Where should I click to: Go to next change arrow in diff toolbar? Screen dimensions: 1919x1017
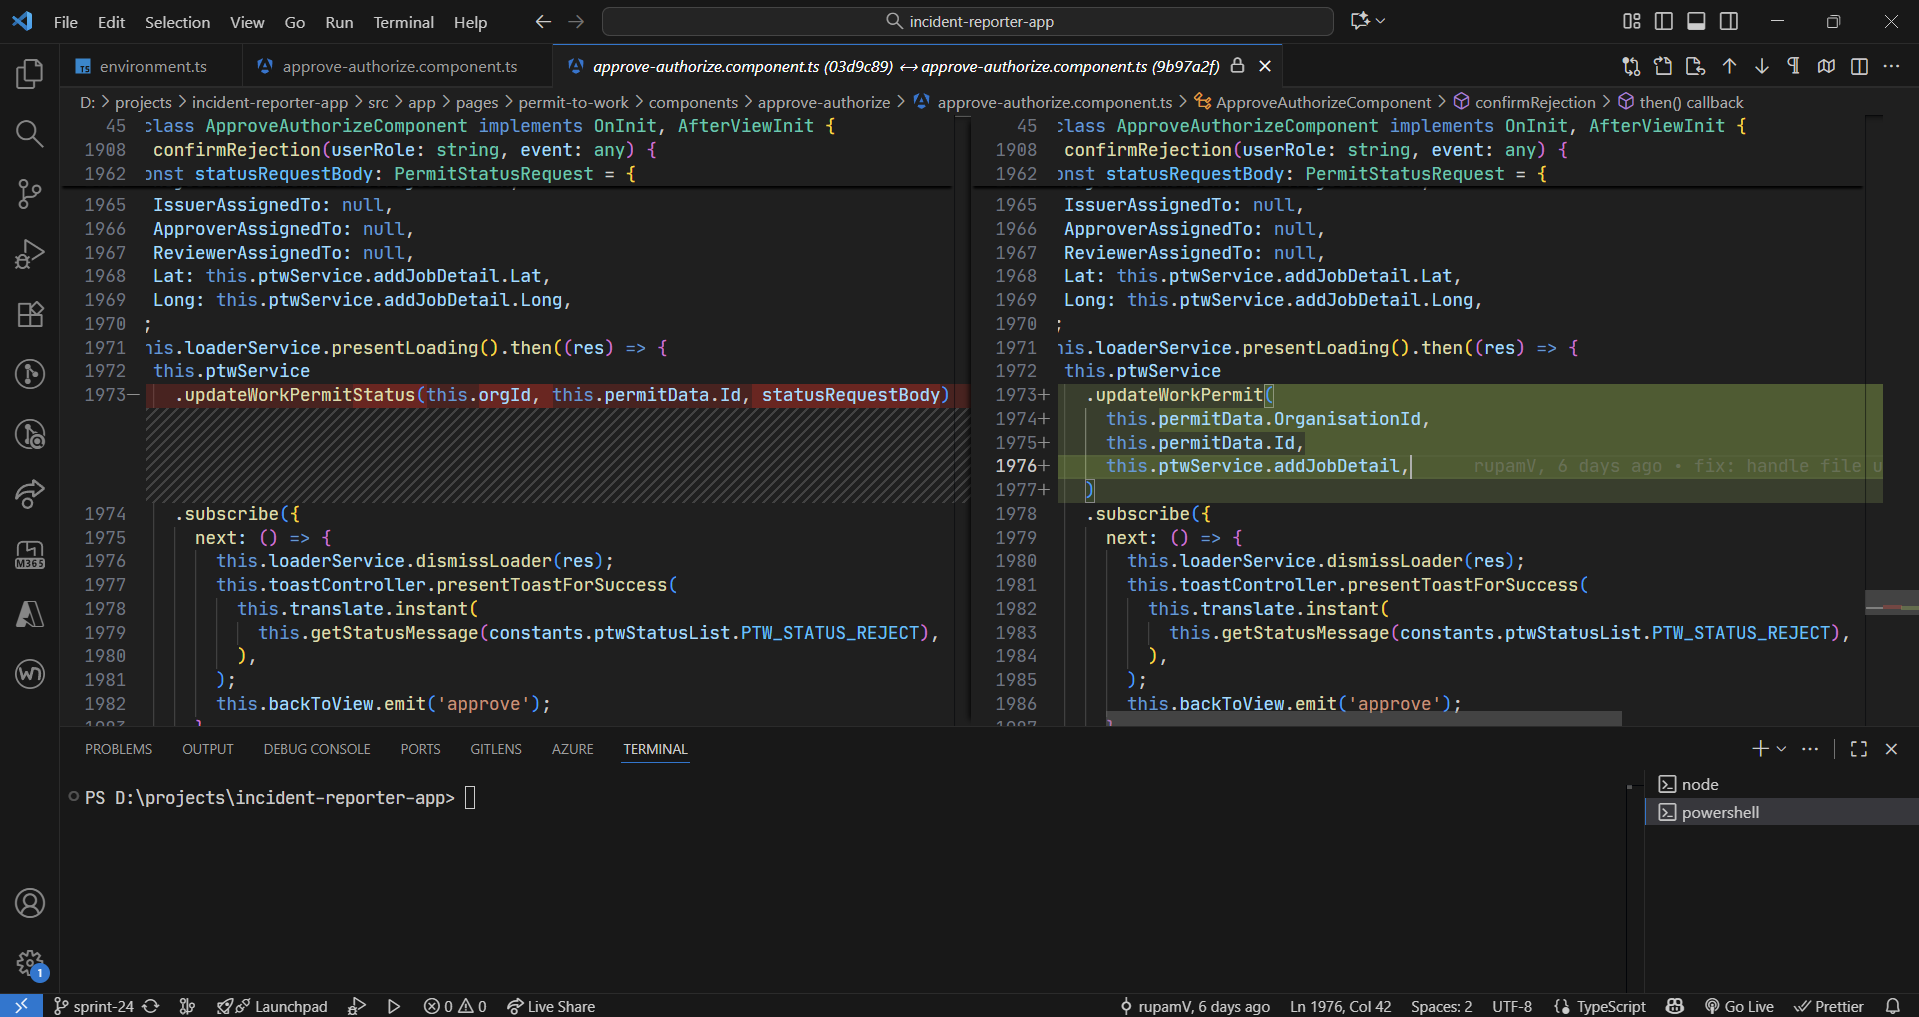coord(1762,66)
